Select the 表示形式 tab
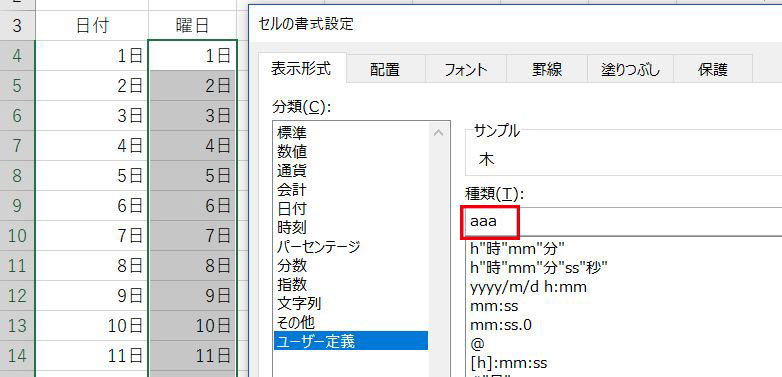The image size is (782, 377). [301, 68]
